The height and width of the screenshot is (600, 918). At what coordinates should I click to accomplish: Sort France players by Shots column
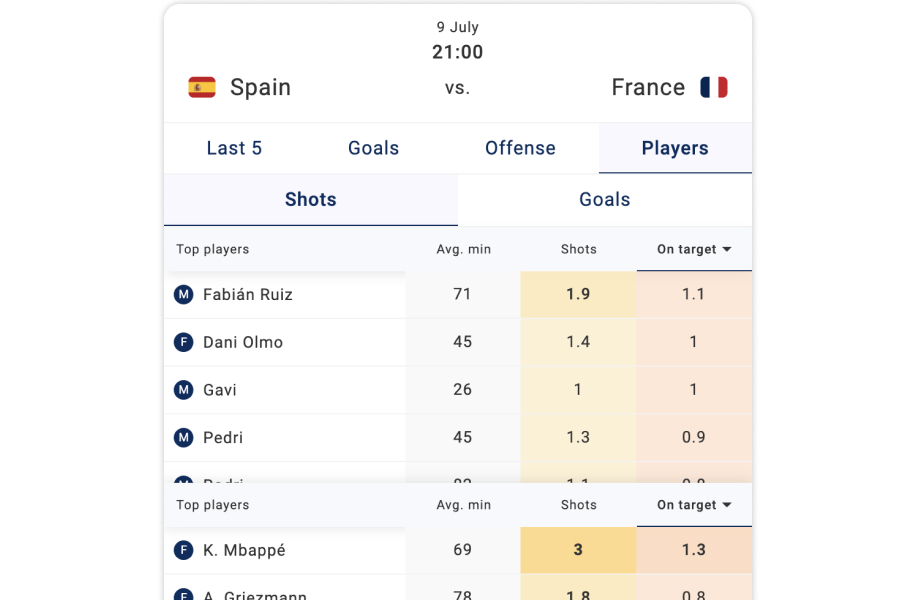pyautogui.click(x=578, y=506)
